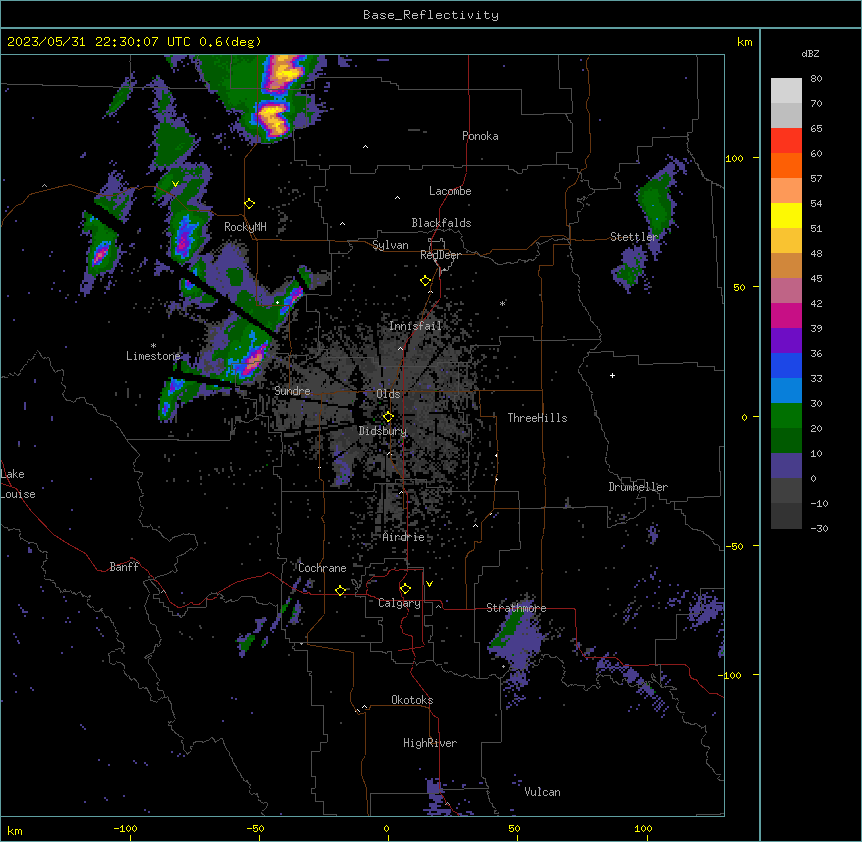Pick the white 70-80 dBZ legend swatch
Screen dimensions: 862x842
pos(786,91)
